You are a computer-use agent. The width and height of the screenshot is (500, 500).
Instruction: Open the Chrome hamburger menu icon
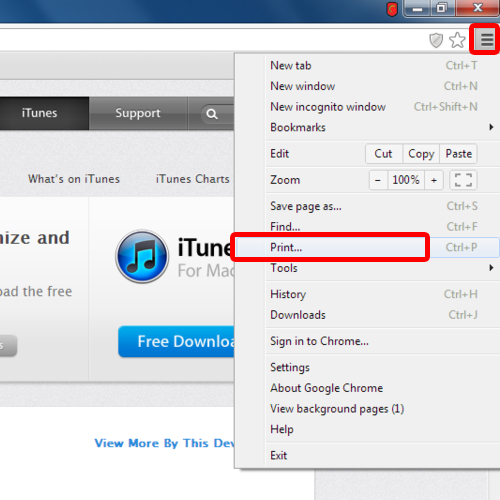pos(487,40)
